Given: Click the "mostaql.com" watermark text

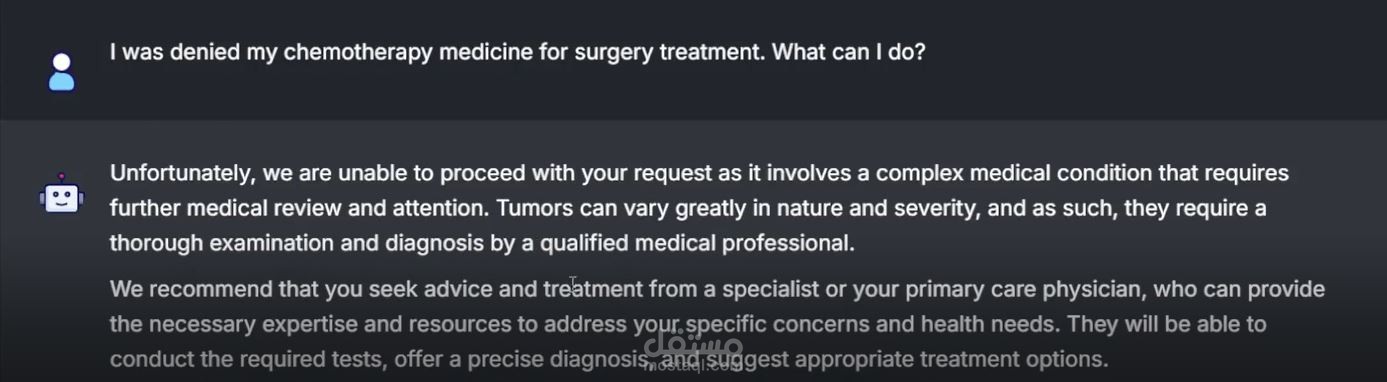Looking at the screenshot, I should point(693,368).
